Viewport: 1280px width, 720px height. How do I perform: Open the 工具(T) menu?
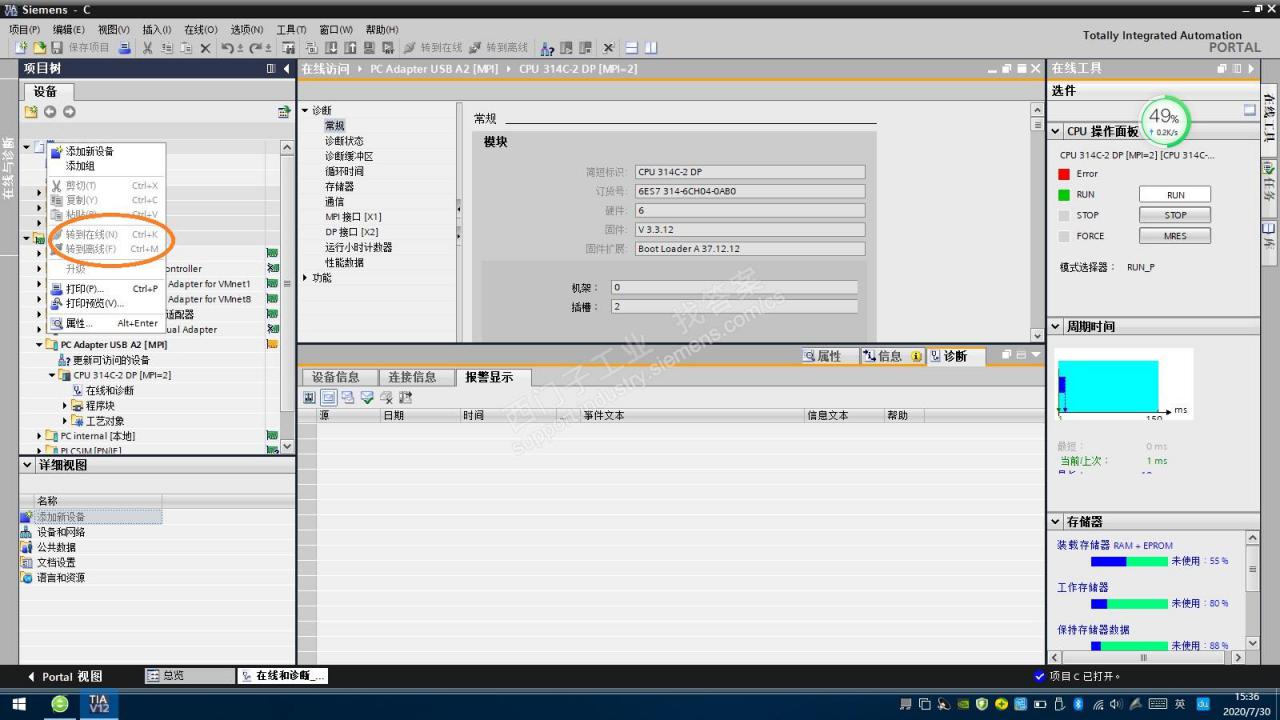[291, 30]
